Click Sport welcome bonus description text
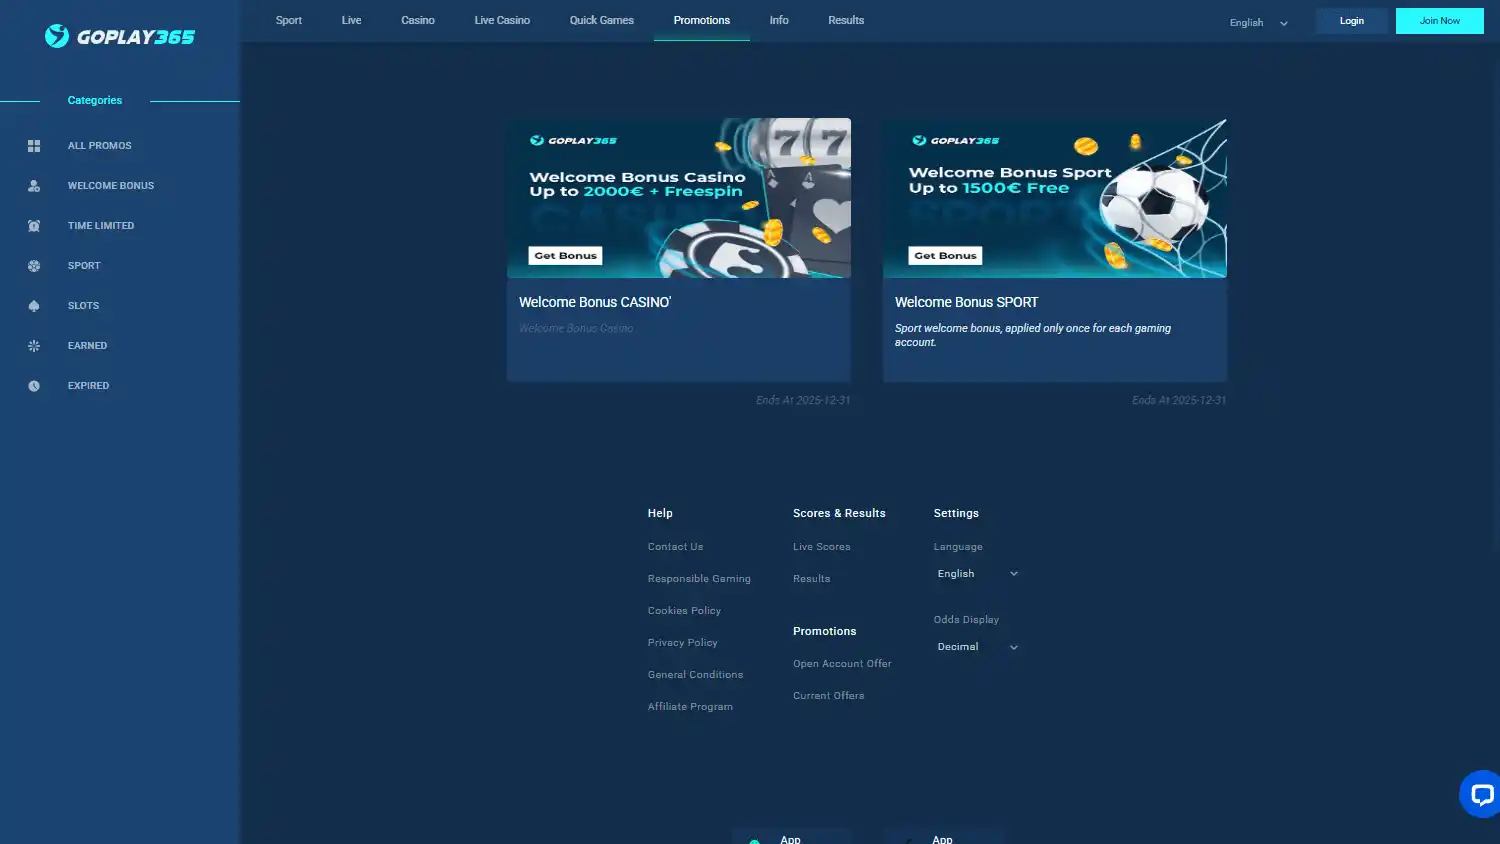Screen dimensions: 1500x844 coord(1033,335)
